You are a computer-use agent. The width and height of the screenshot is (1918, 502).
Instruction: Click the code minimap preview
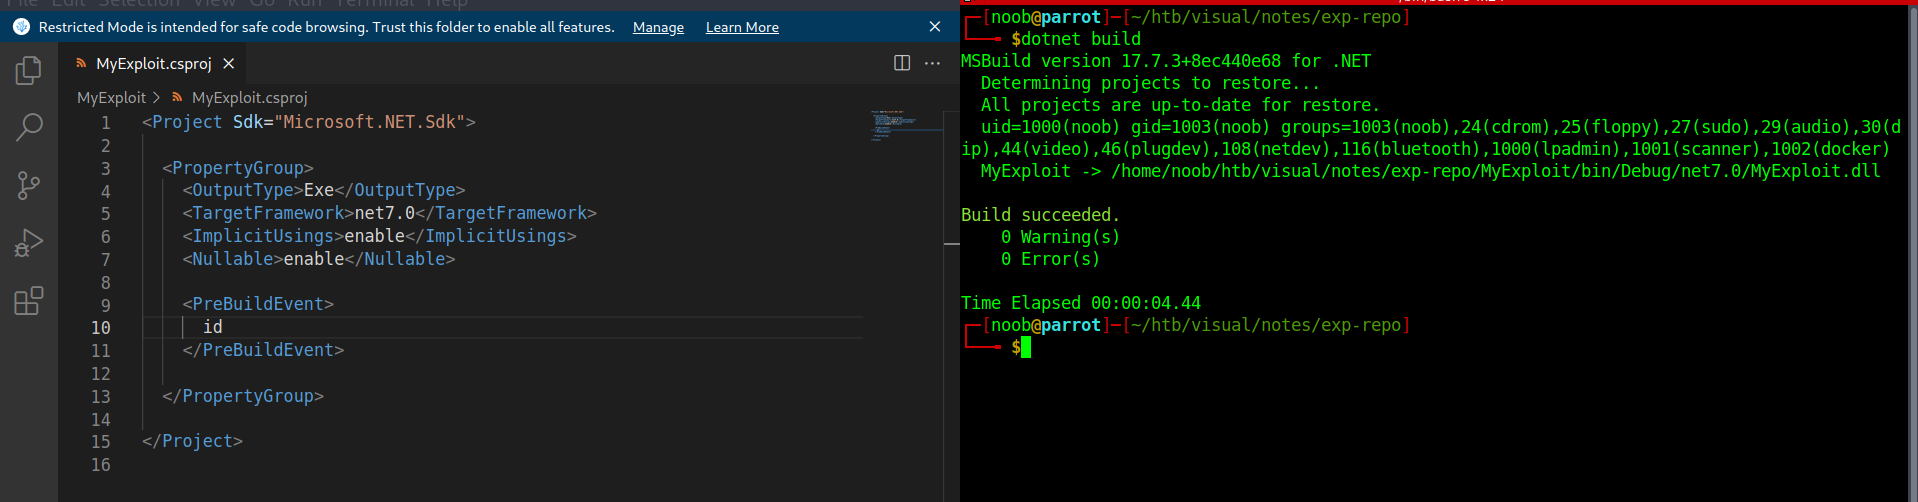click(906, 125)
